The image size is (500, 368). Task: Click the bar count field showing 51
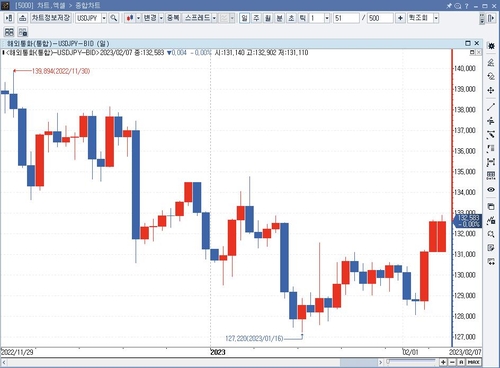(346, 18)
